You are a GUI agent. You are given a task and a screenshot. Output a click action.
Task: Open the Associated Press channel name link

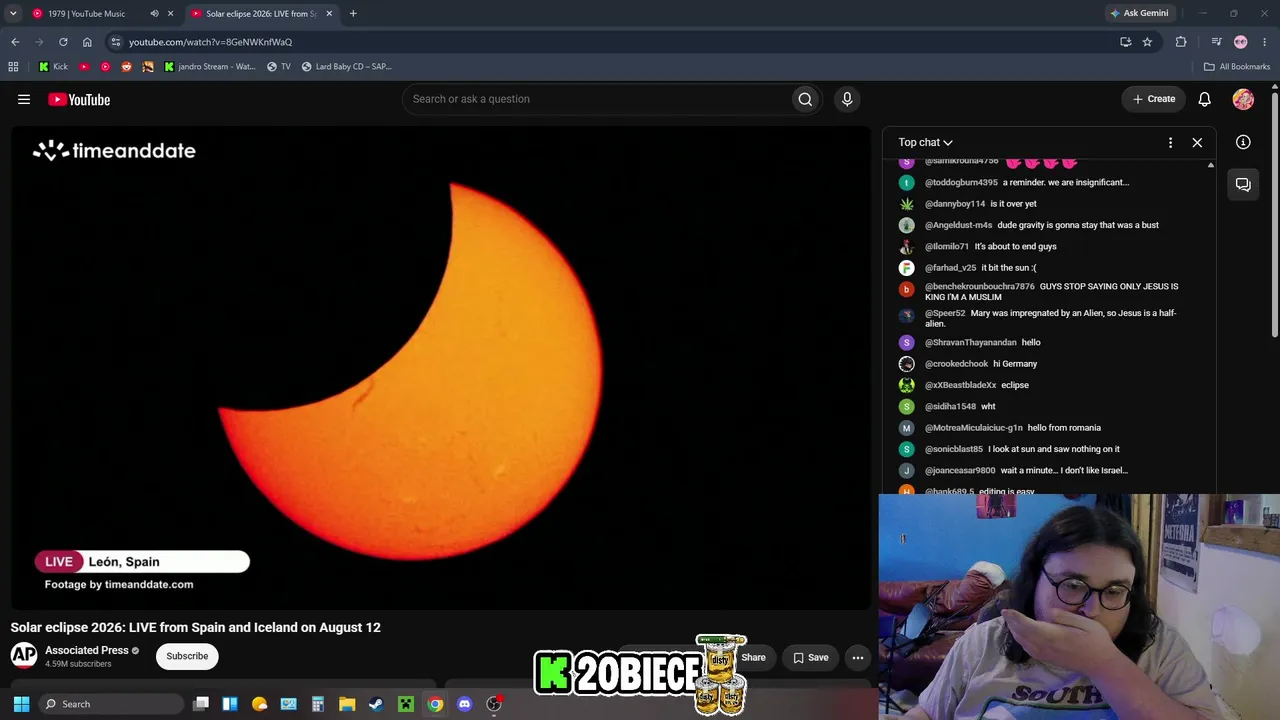pyautogui.click(x=87, y=650)
